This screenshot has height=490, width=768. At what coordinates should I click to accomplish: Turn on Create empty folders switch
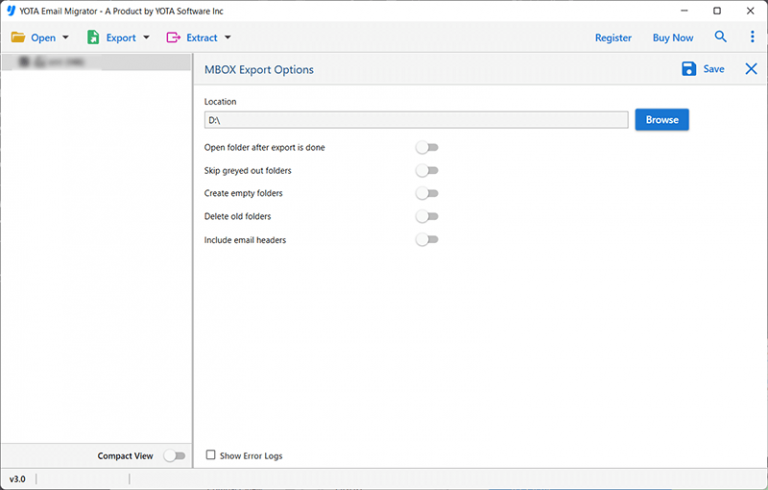coord(427,194)
